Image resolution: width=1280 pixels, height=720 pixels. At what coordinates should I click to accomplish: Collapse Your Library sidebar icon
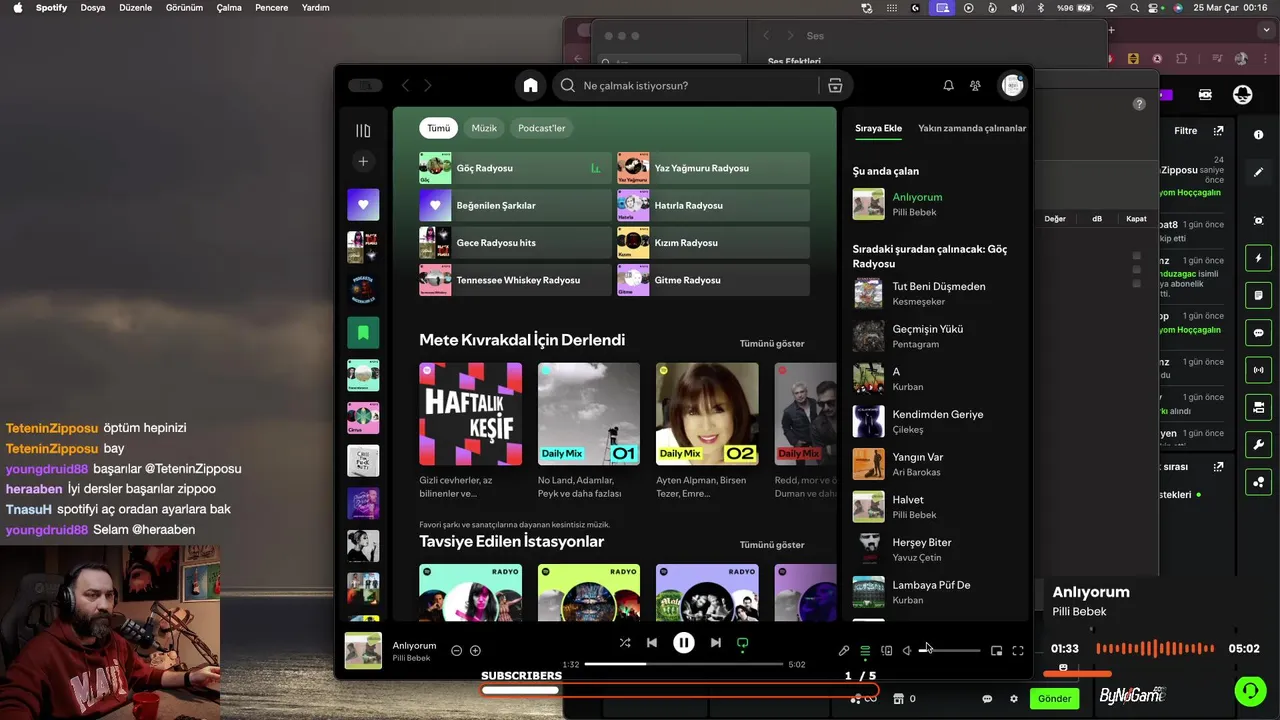click(363, 131)
